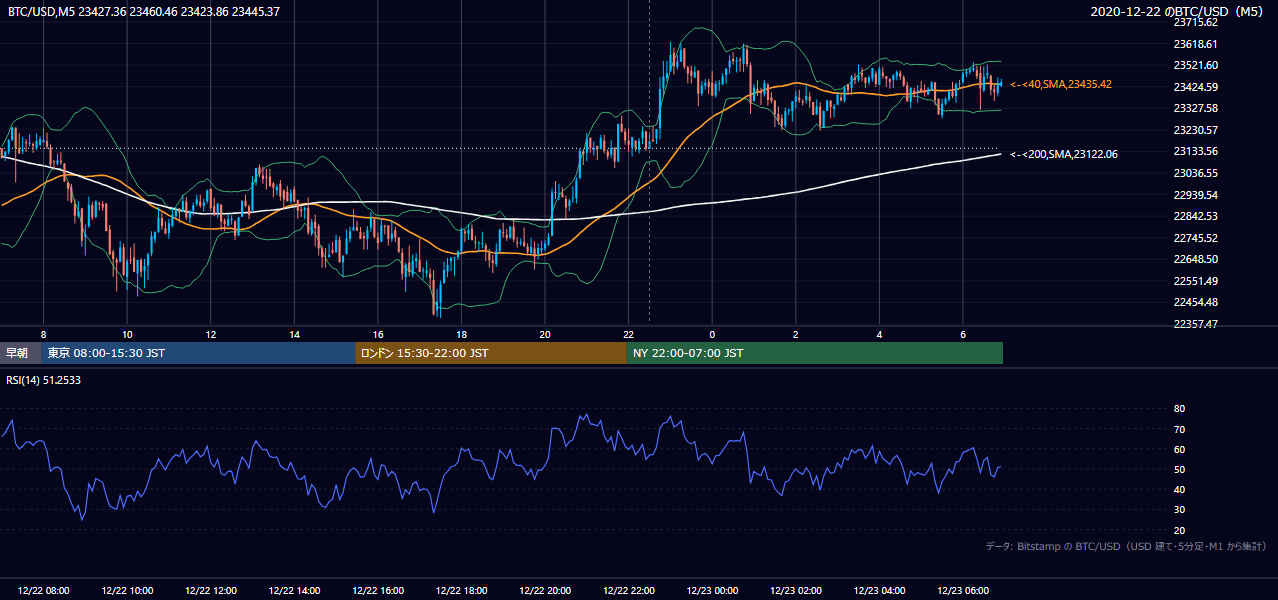Click the 200 SMA label reading 23122.06
The width and height of the screenshot is (1278, 600).
(x=1064, y=154)
